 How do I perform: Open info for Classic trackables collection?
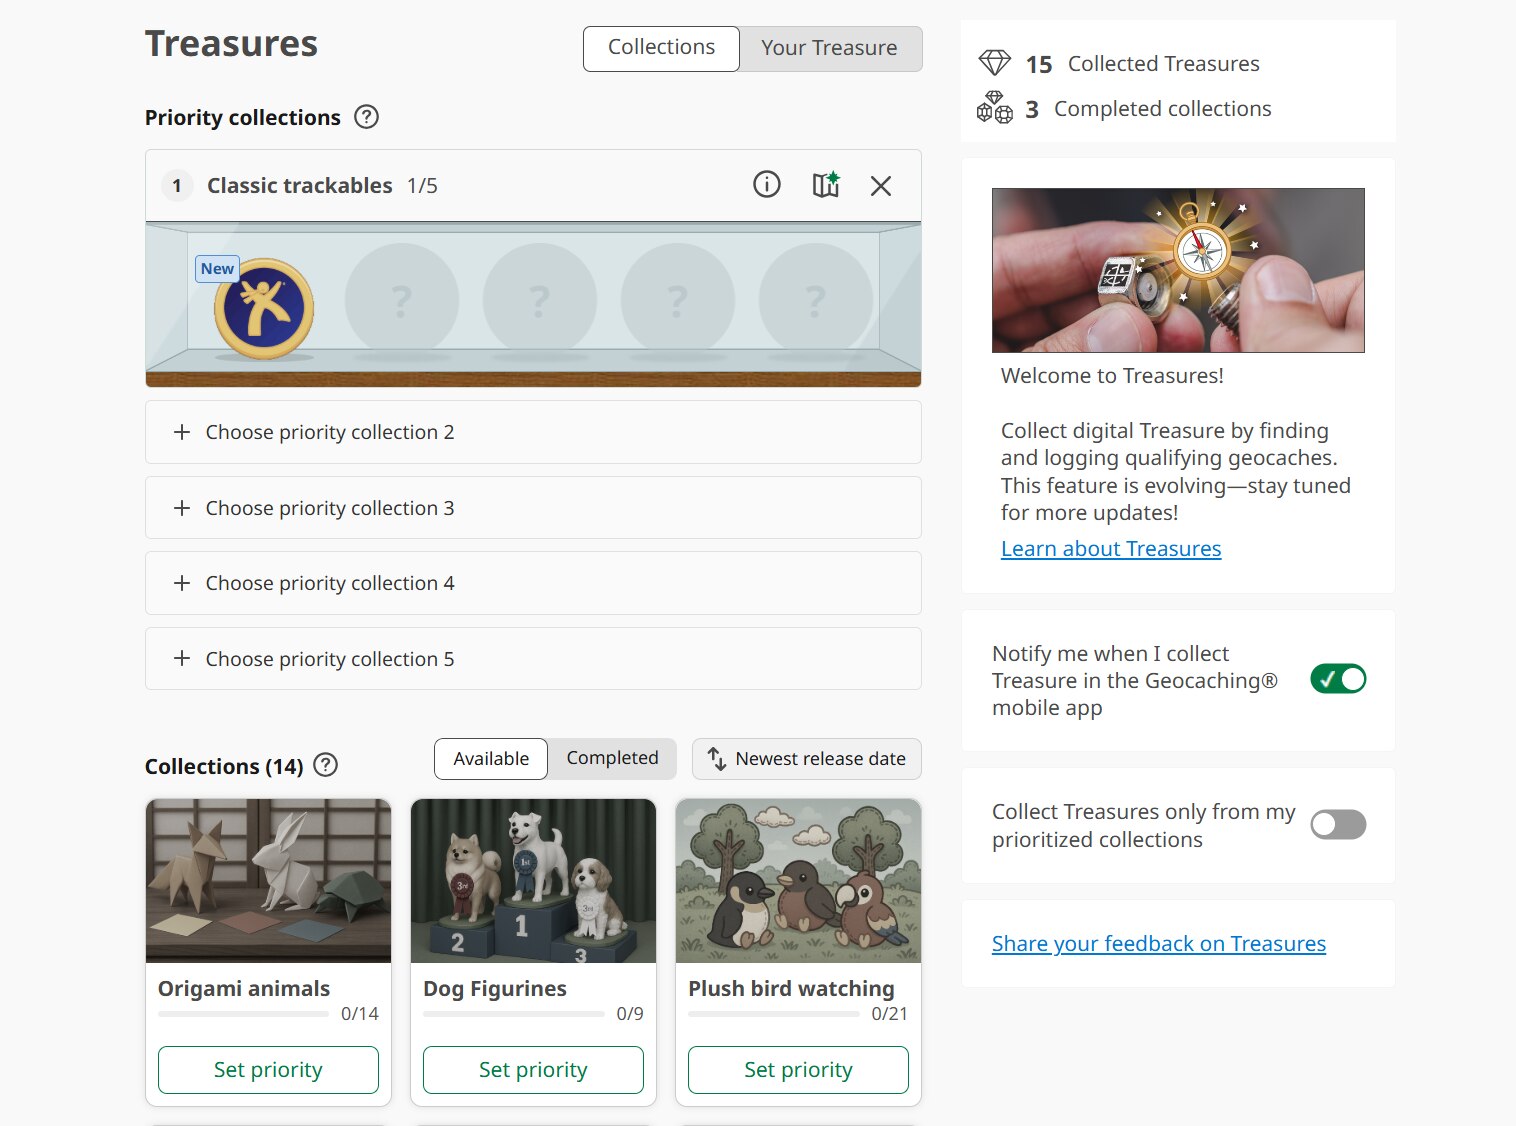tap(766, 185)
